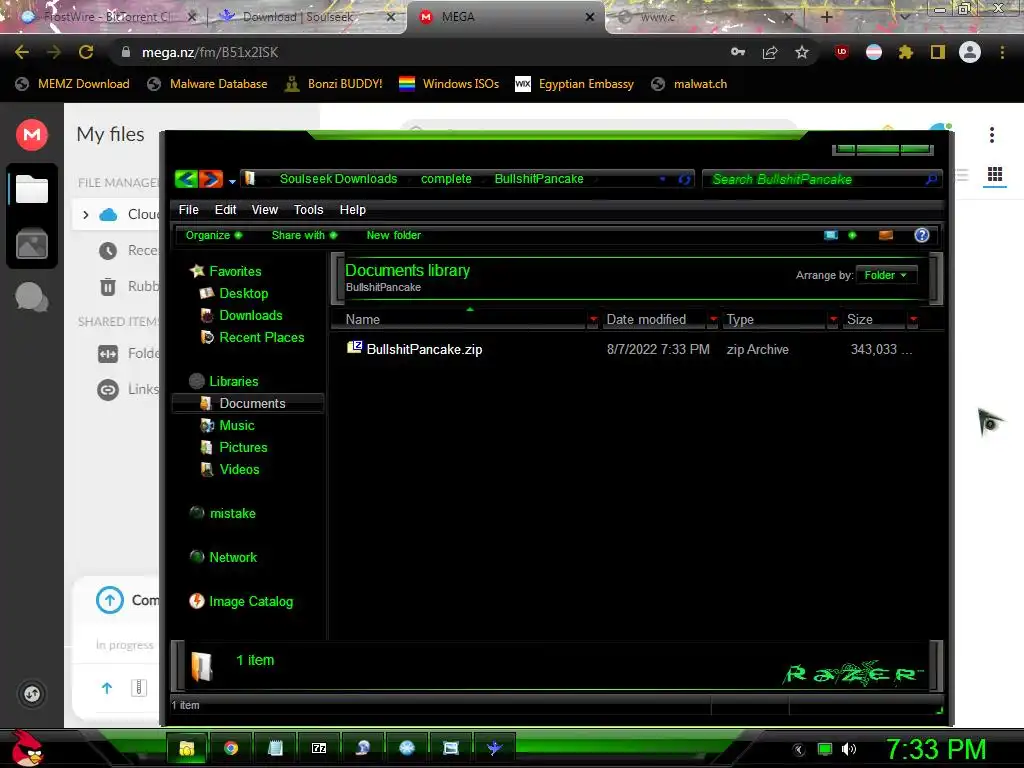
Task: Open Arrange by Folder dropdown
Action: pyautogui.click(x=886, y=275)
